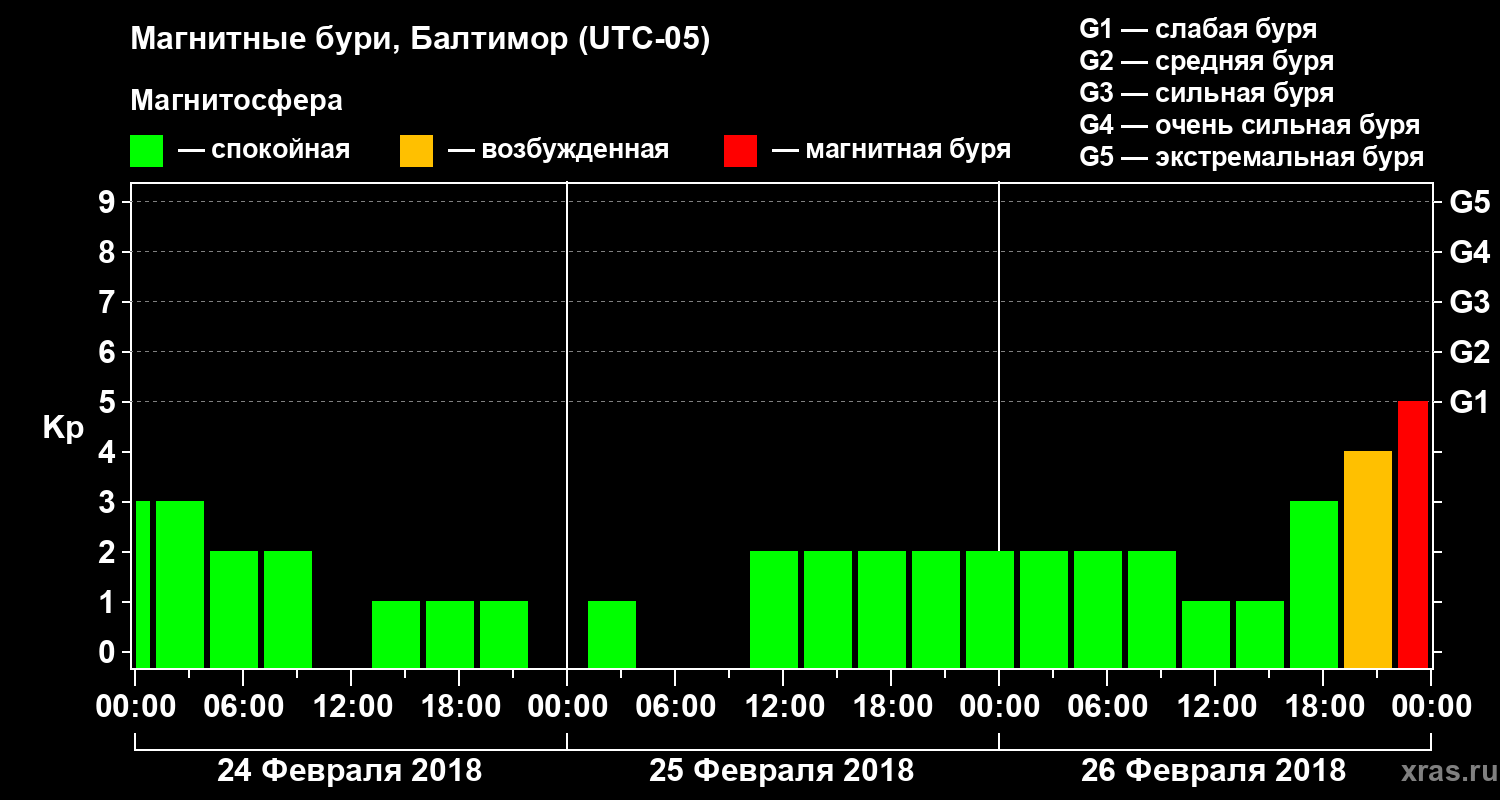
Task: Click the orange Kp 4 bar
Action: (1368, 559)
